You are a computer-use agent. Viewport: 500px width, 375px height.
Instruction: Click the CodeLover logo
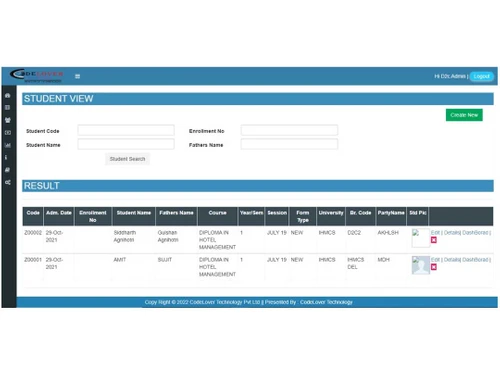point(37,75)
